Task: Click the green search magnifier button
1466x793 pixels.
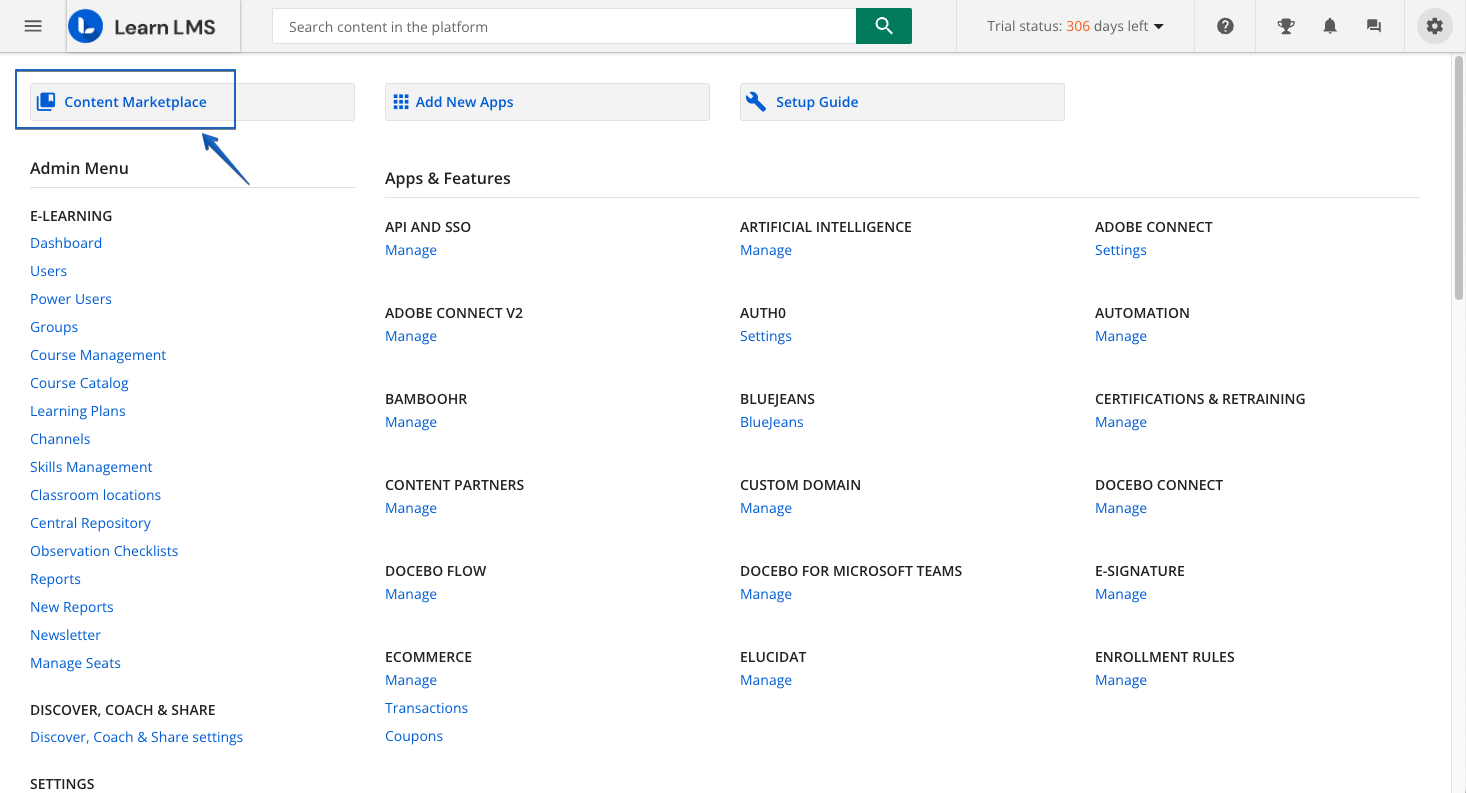Action: point(884,26)
